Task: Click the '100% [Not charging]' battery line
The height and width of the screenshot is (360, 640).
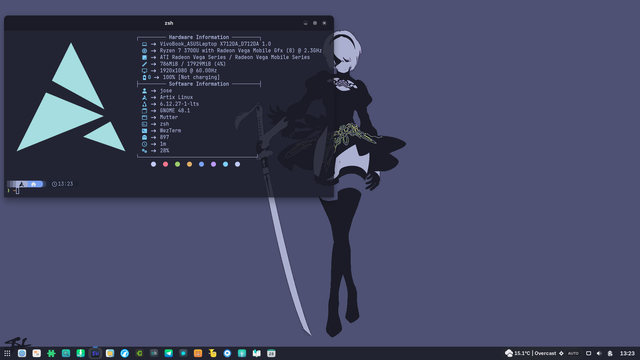Action: coord(191,77)
